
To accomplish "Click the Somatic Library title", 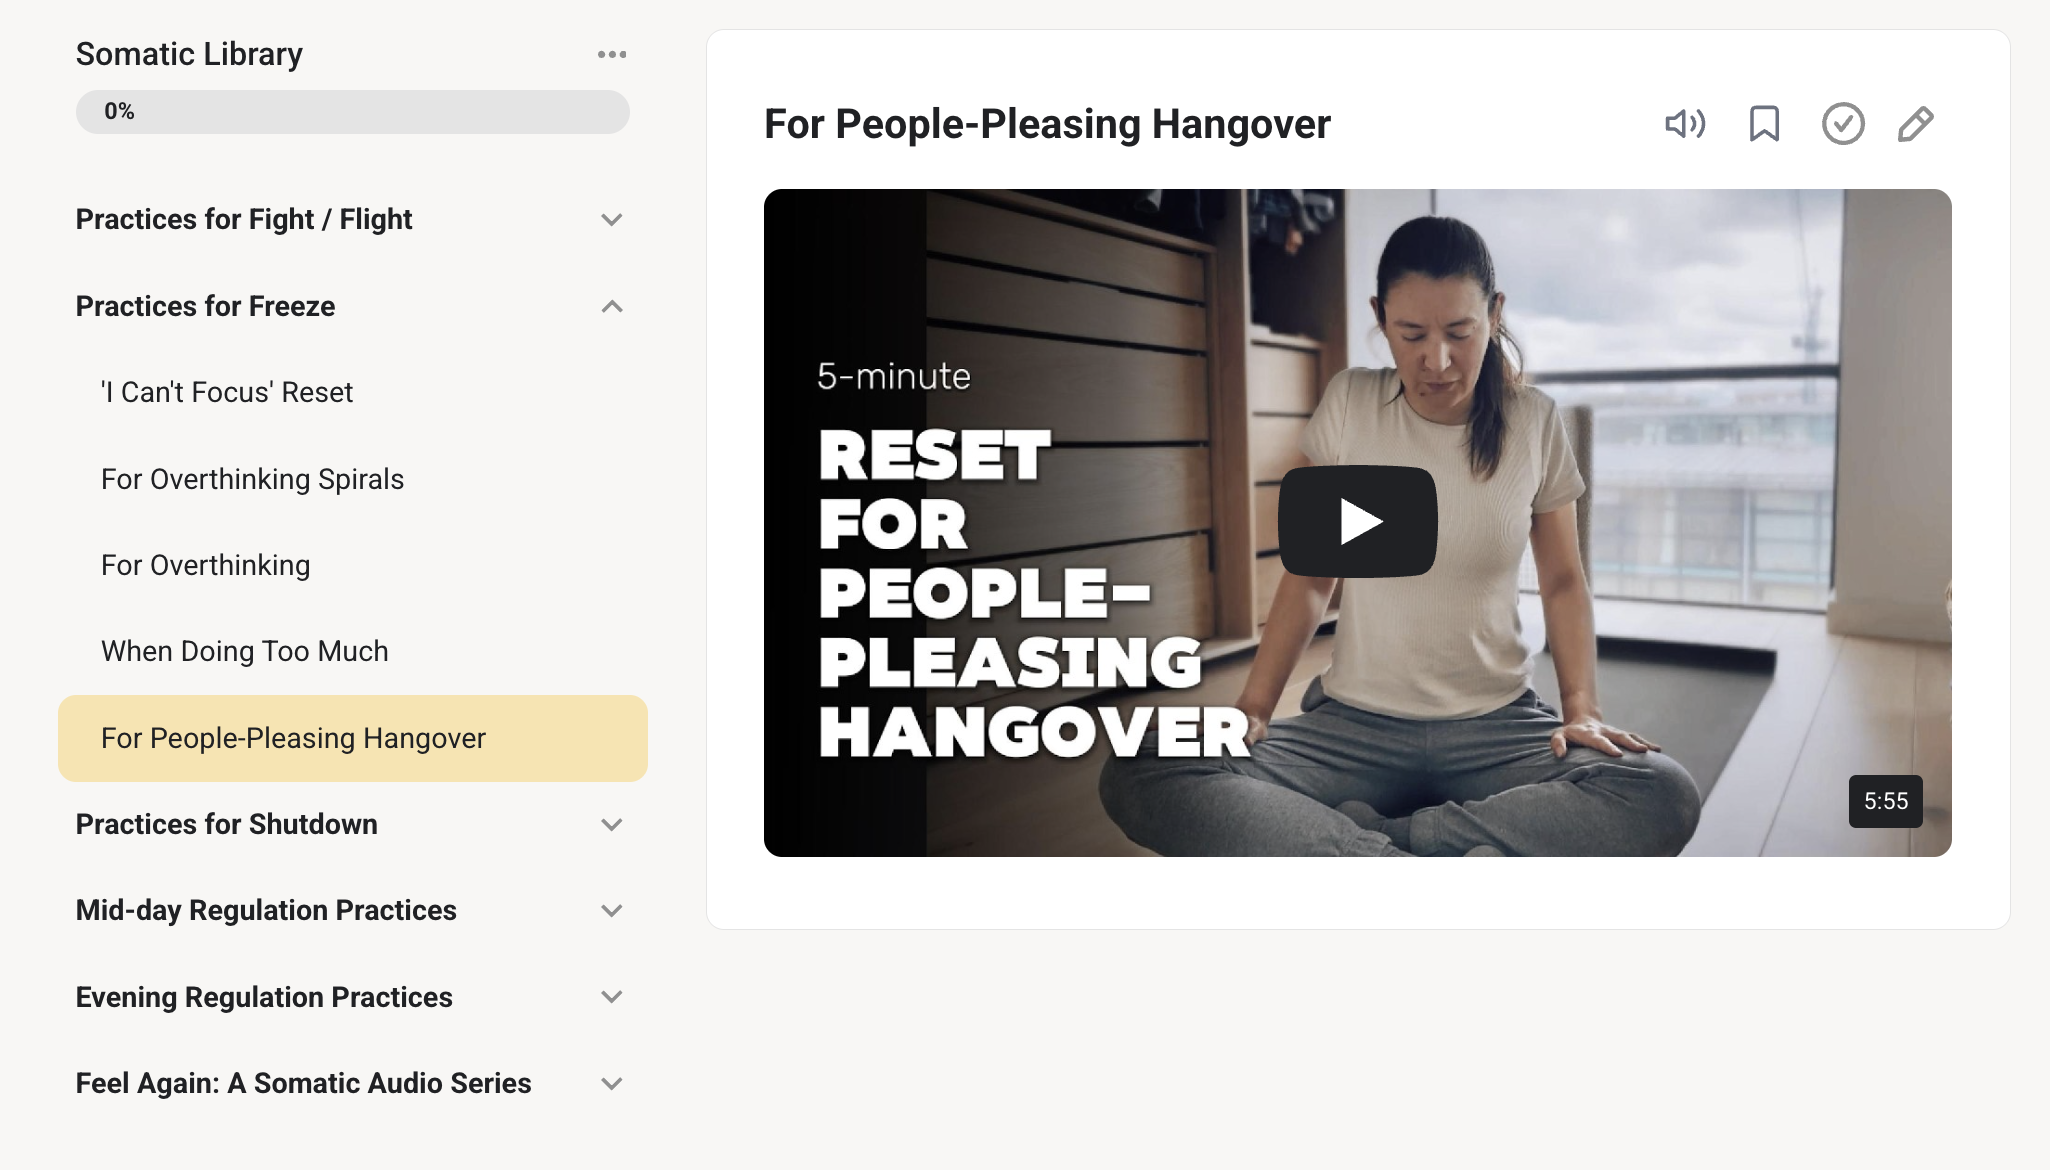I will 189,54.
